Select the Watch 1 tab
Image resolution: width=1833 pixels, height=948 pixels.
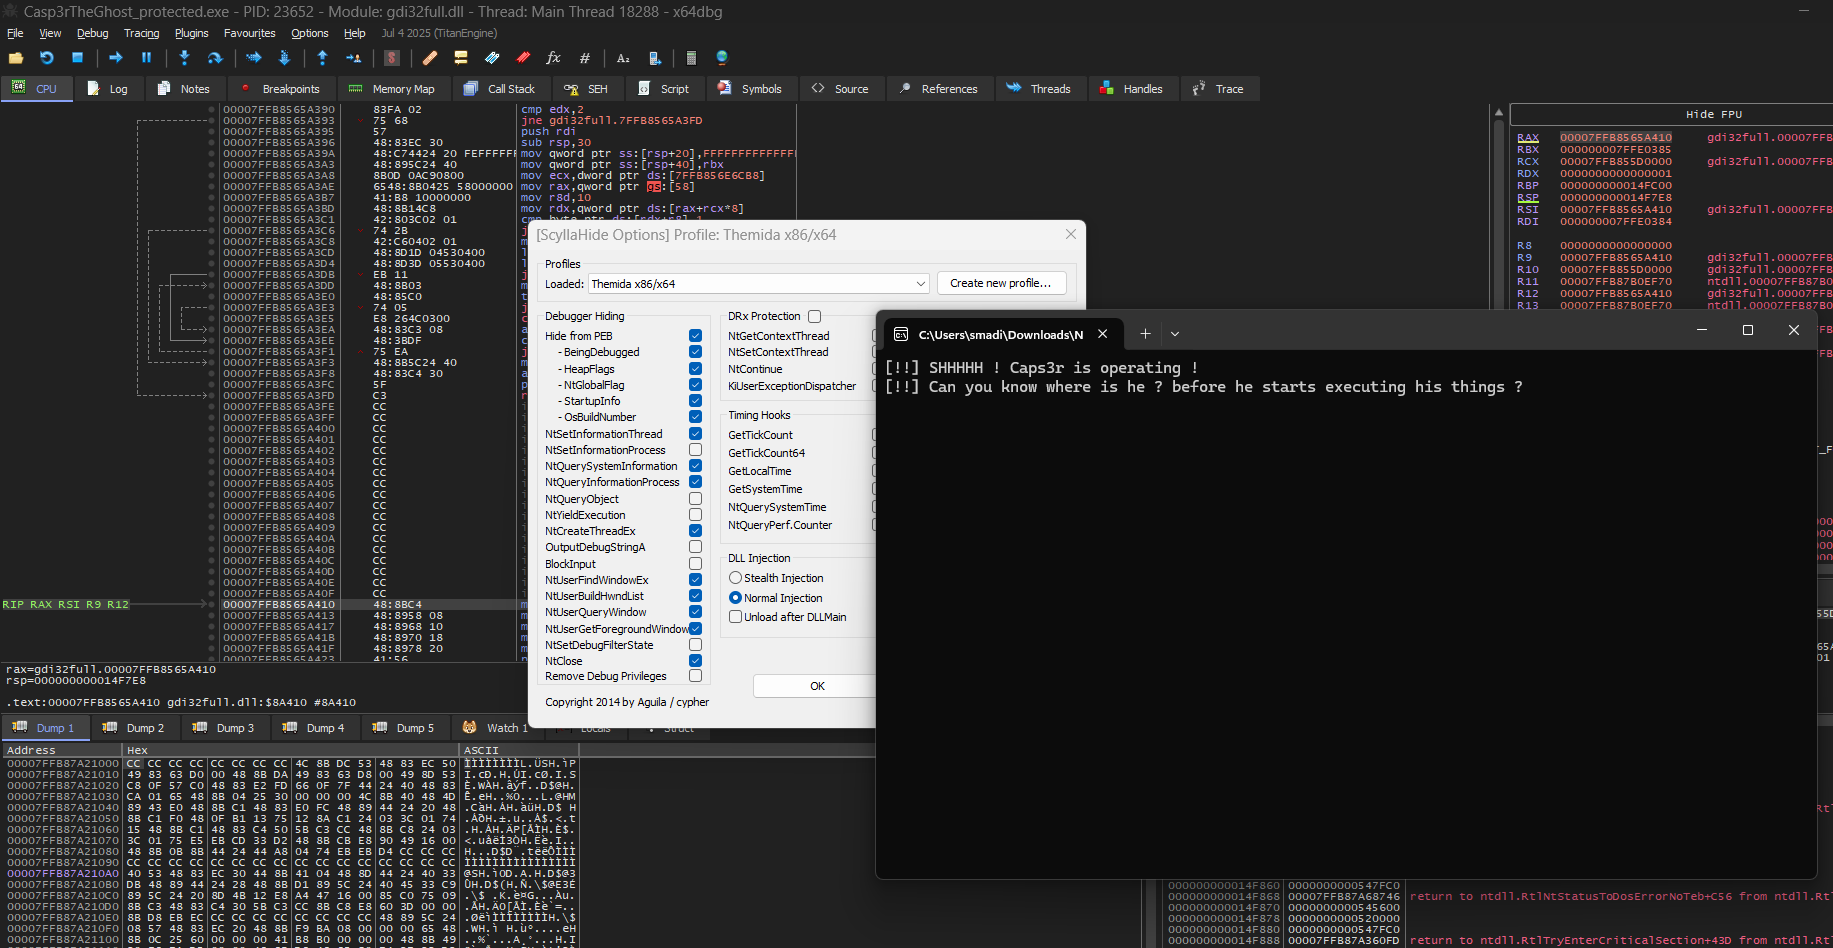(495, 728)
